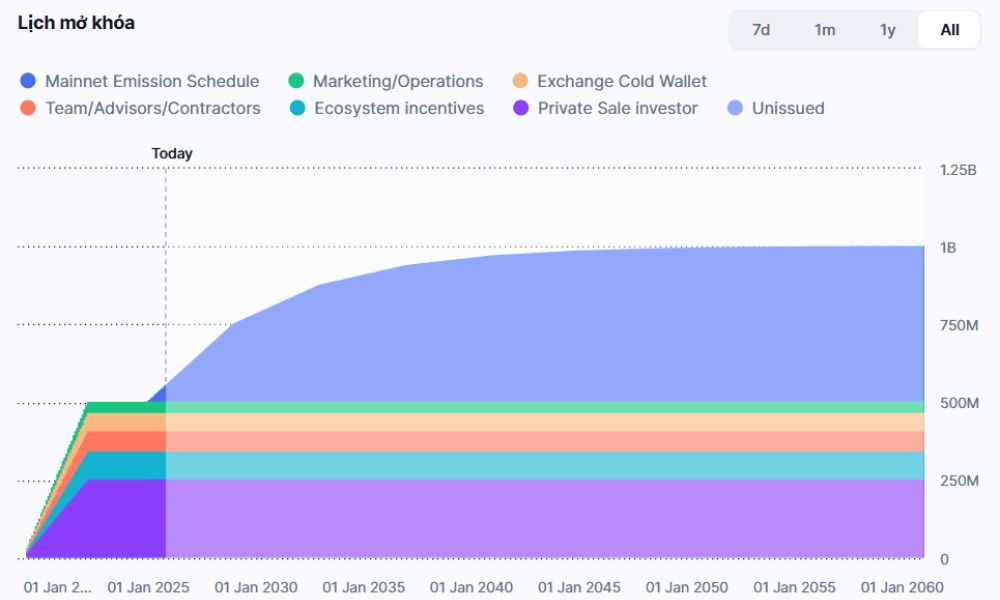Click the 01 Jan 2040 axis label
The width and height of the screenshot is (1000, 600).
472,588
